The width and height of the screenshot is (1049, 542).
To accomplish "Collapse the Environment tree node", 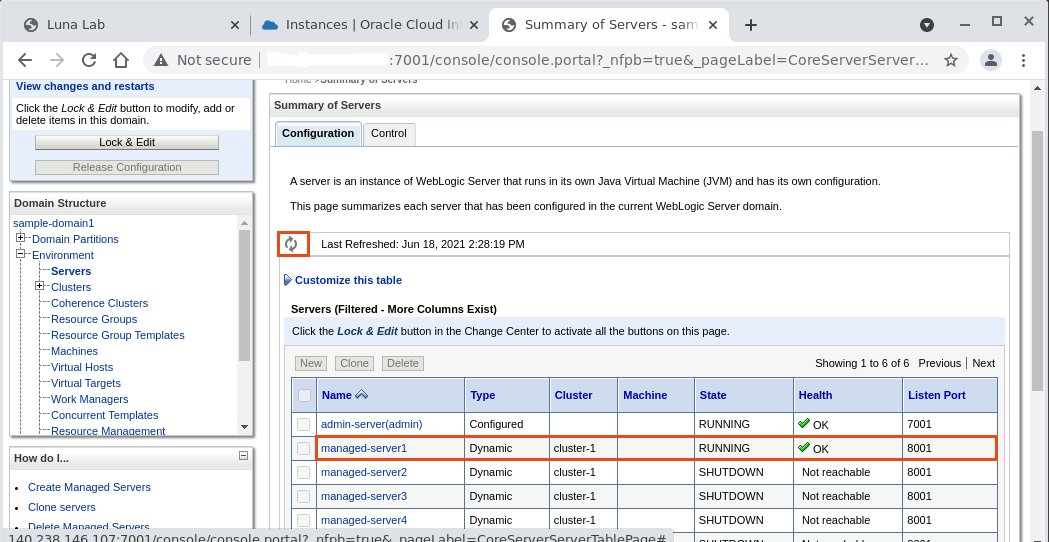I will click(x=21, y=254).
